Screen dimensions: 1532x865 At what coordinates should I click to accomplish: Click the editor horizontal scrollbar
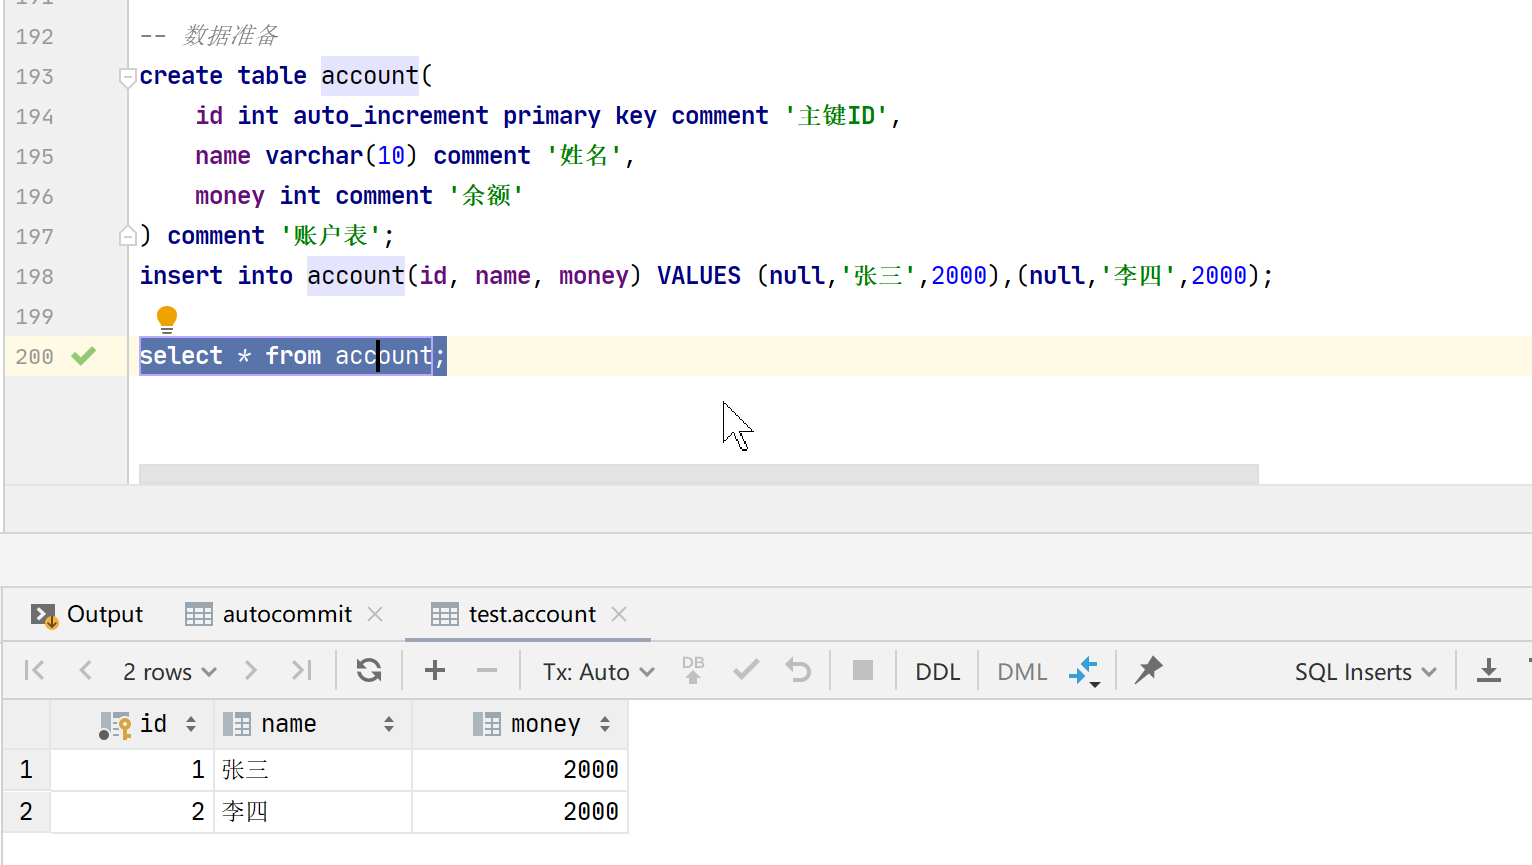pyautogui.click(x=698, y=473)
